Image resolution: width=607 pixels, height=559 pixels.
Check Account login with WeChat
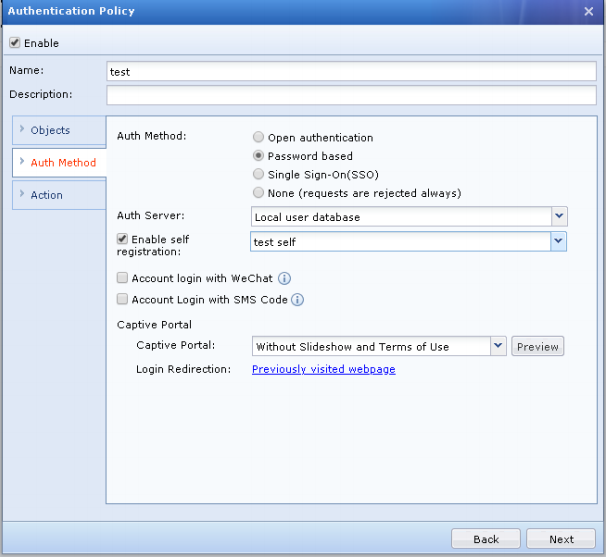tap(122, 278)
